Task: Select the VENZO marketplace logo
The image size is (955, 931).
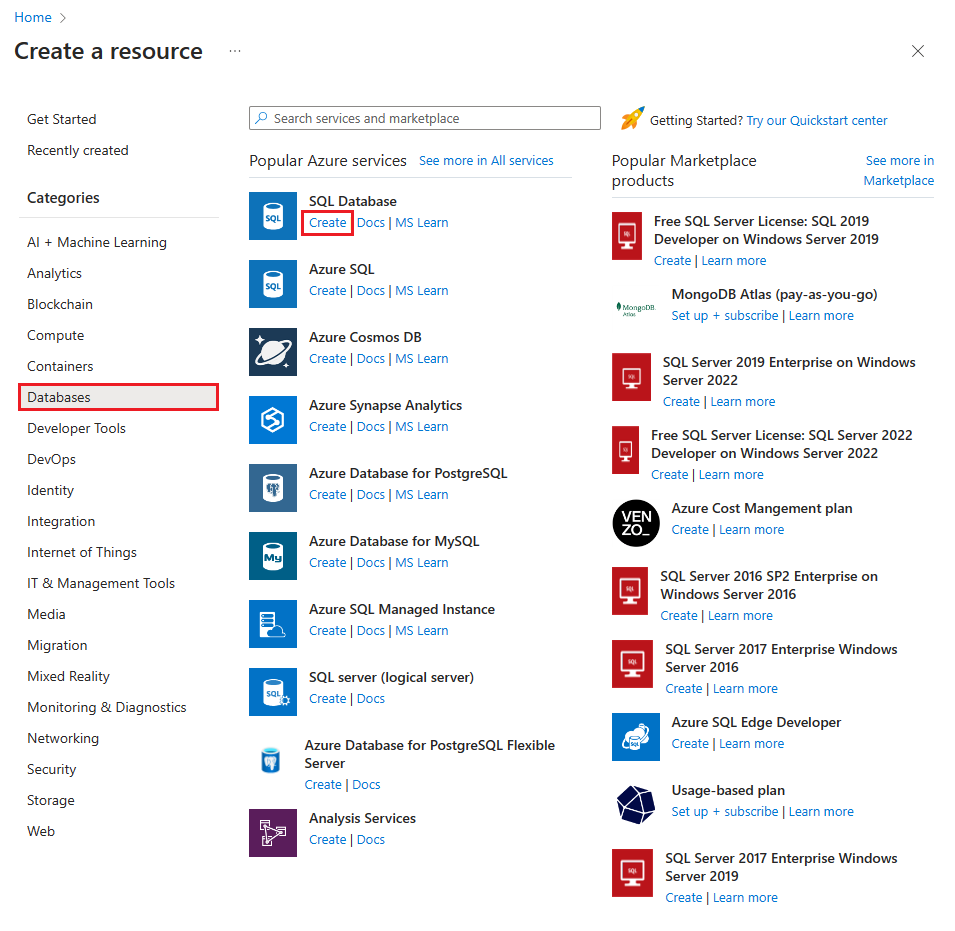Action: coord(636,523)
